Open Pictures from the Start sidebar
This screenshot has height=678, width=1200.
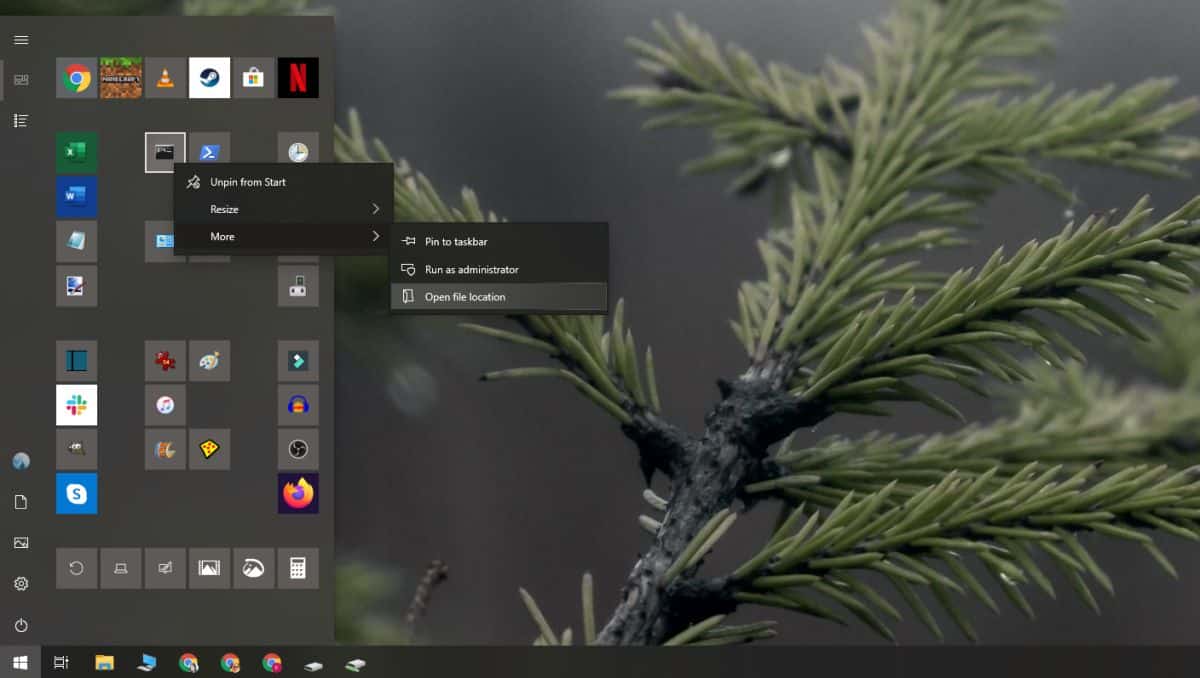pyautogui.click(x=21, y=542)
